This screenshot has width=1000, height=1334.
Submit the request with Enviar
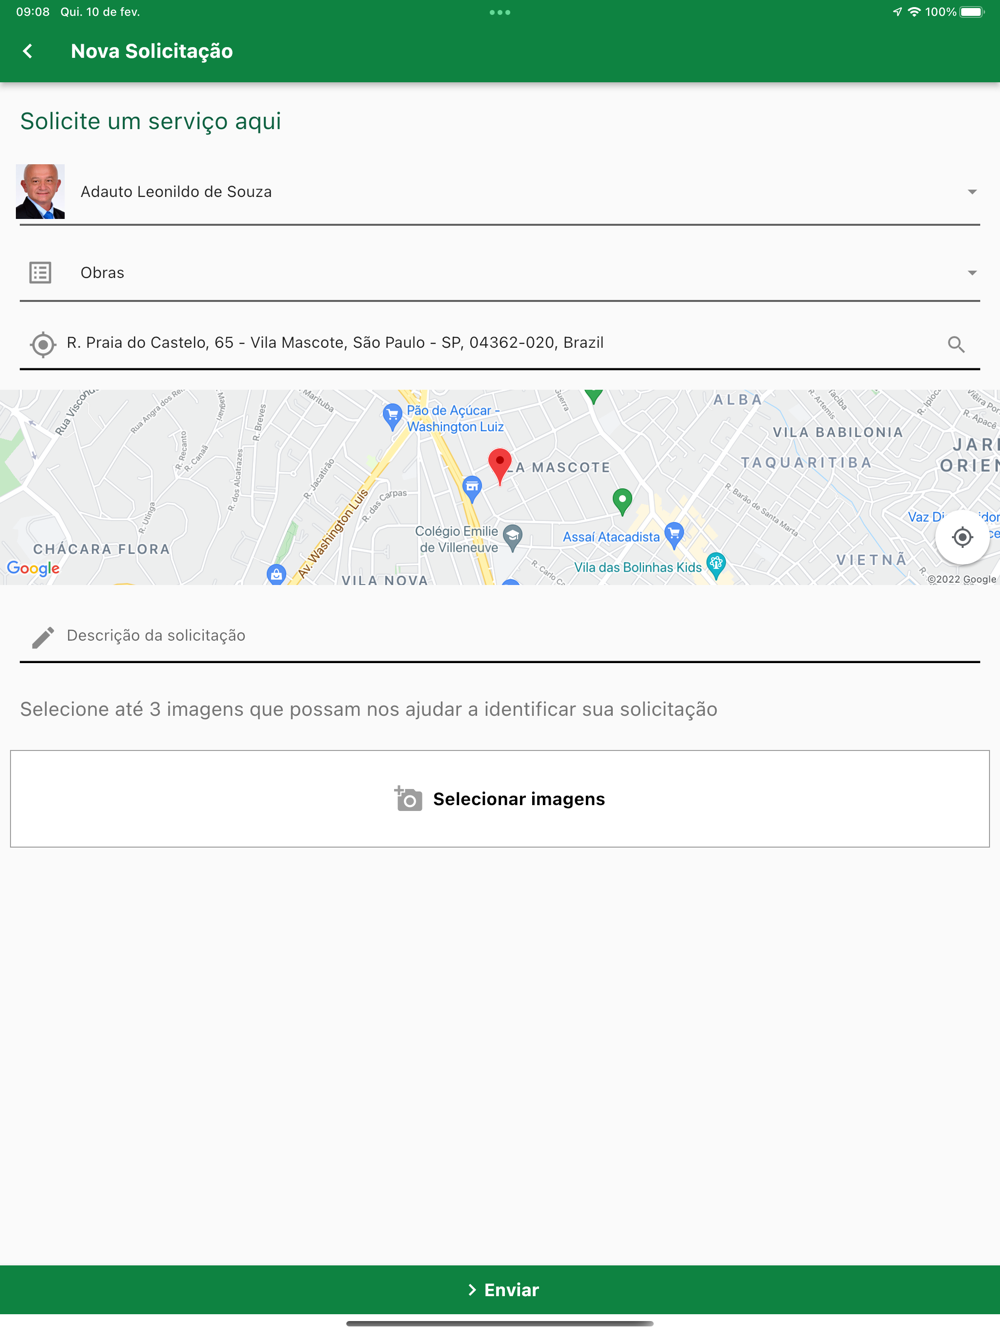[x=500, y=1290]
